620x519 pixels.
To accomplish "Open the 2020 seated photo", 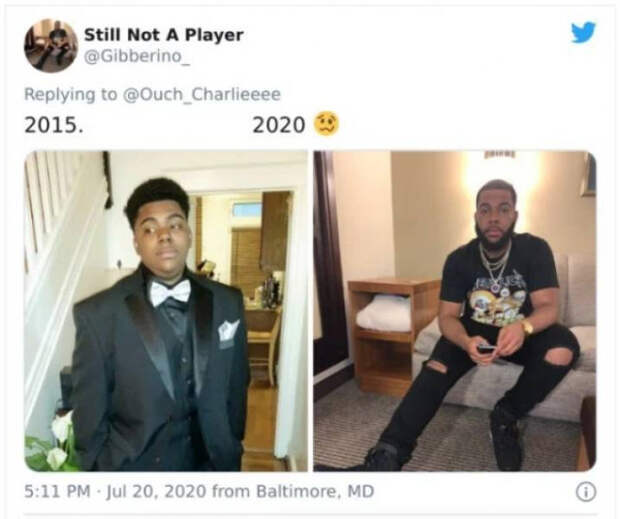I will pos(455,311).
